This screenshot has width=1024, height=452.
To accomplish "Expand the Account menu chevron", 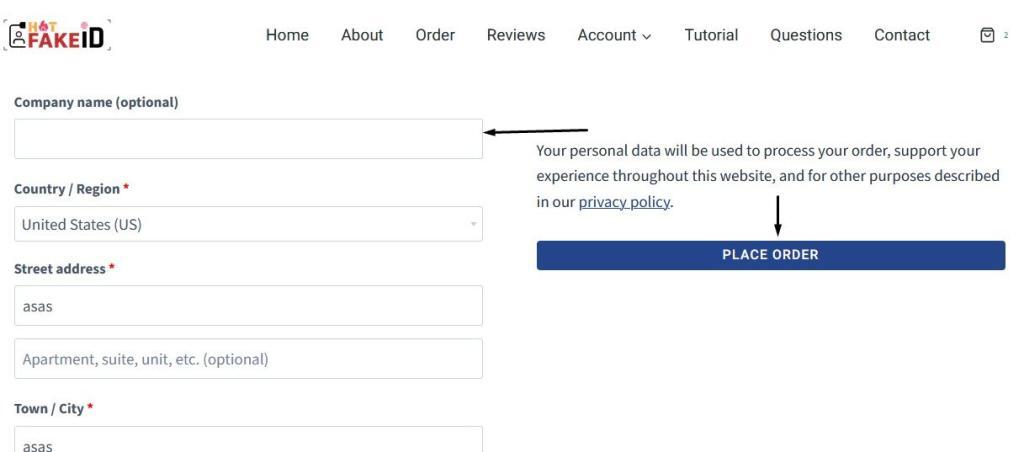I will (x=647, y=37).
